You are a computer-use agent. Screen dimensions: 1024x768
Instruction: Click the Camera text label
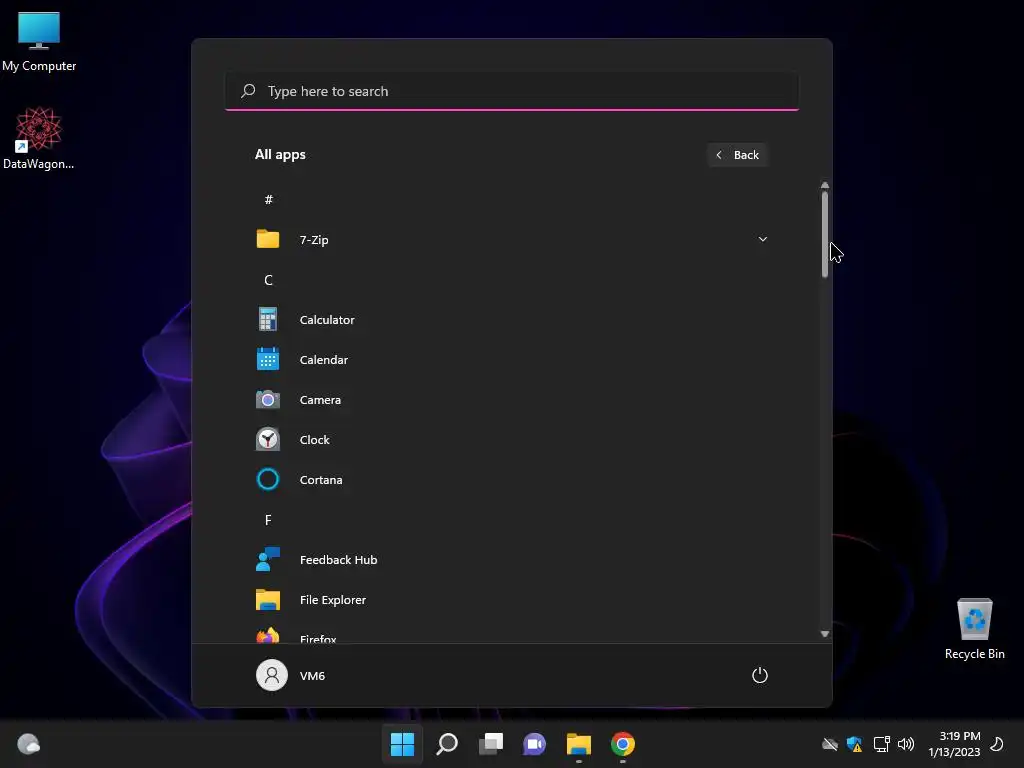320,400
